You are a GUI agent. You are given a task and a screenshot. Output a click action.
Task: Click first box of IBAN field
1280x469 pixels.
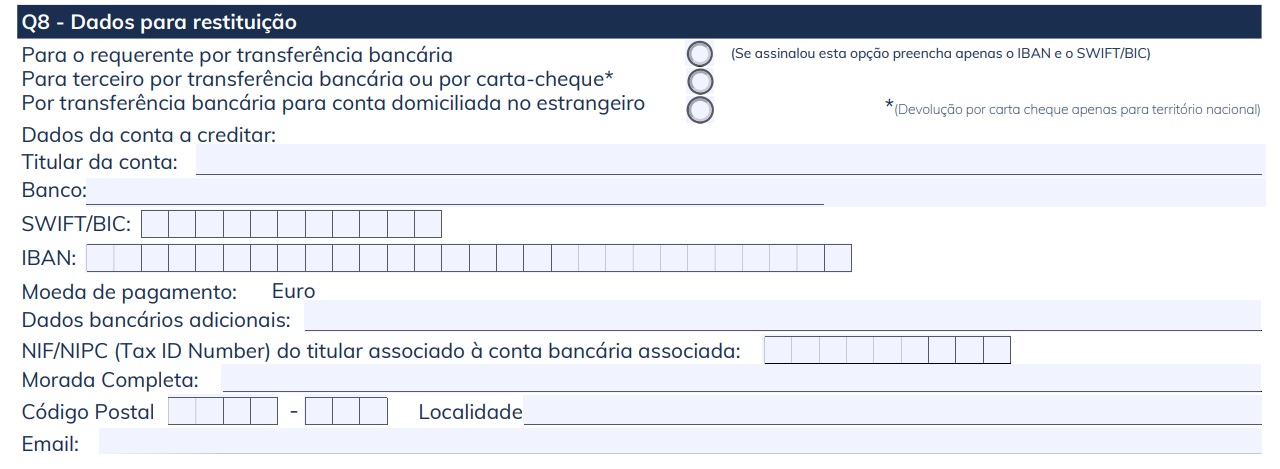pos(100,258)
